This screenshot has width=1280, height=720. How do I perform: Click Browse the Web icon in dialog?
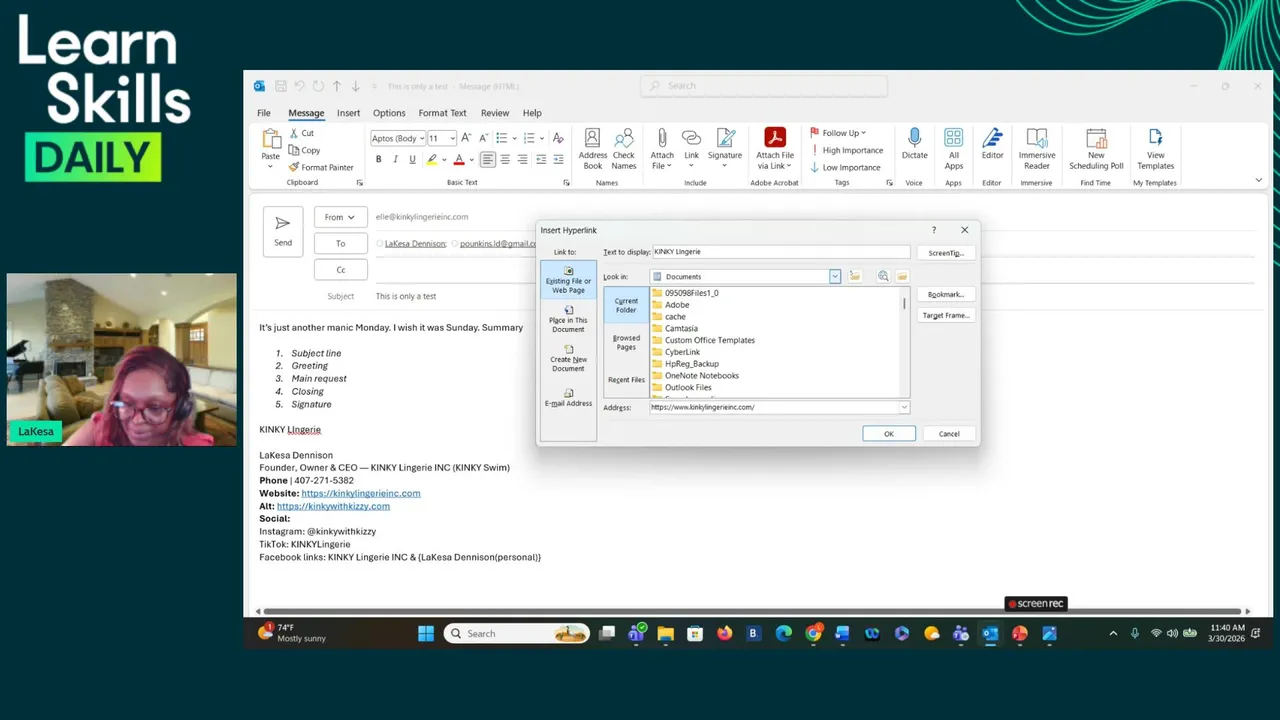(x=883, y=276)
